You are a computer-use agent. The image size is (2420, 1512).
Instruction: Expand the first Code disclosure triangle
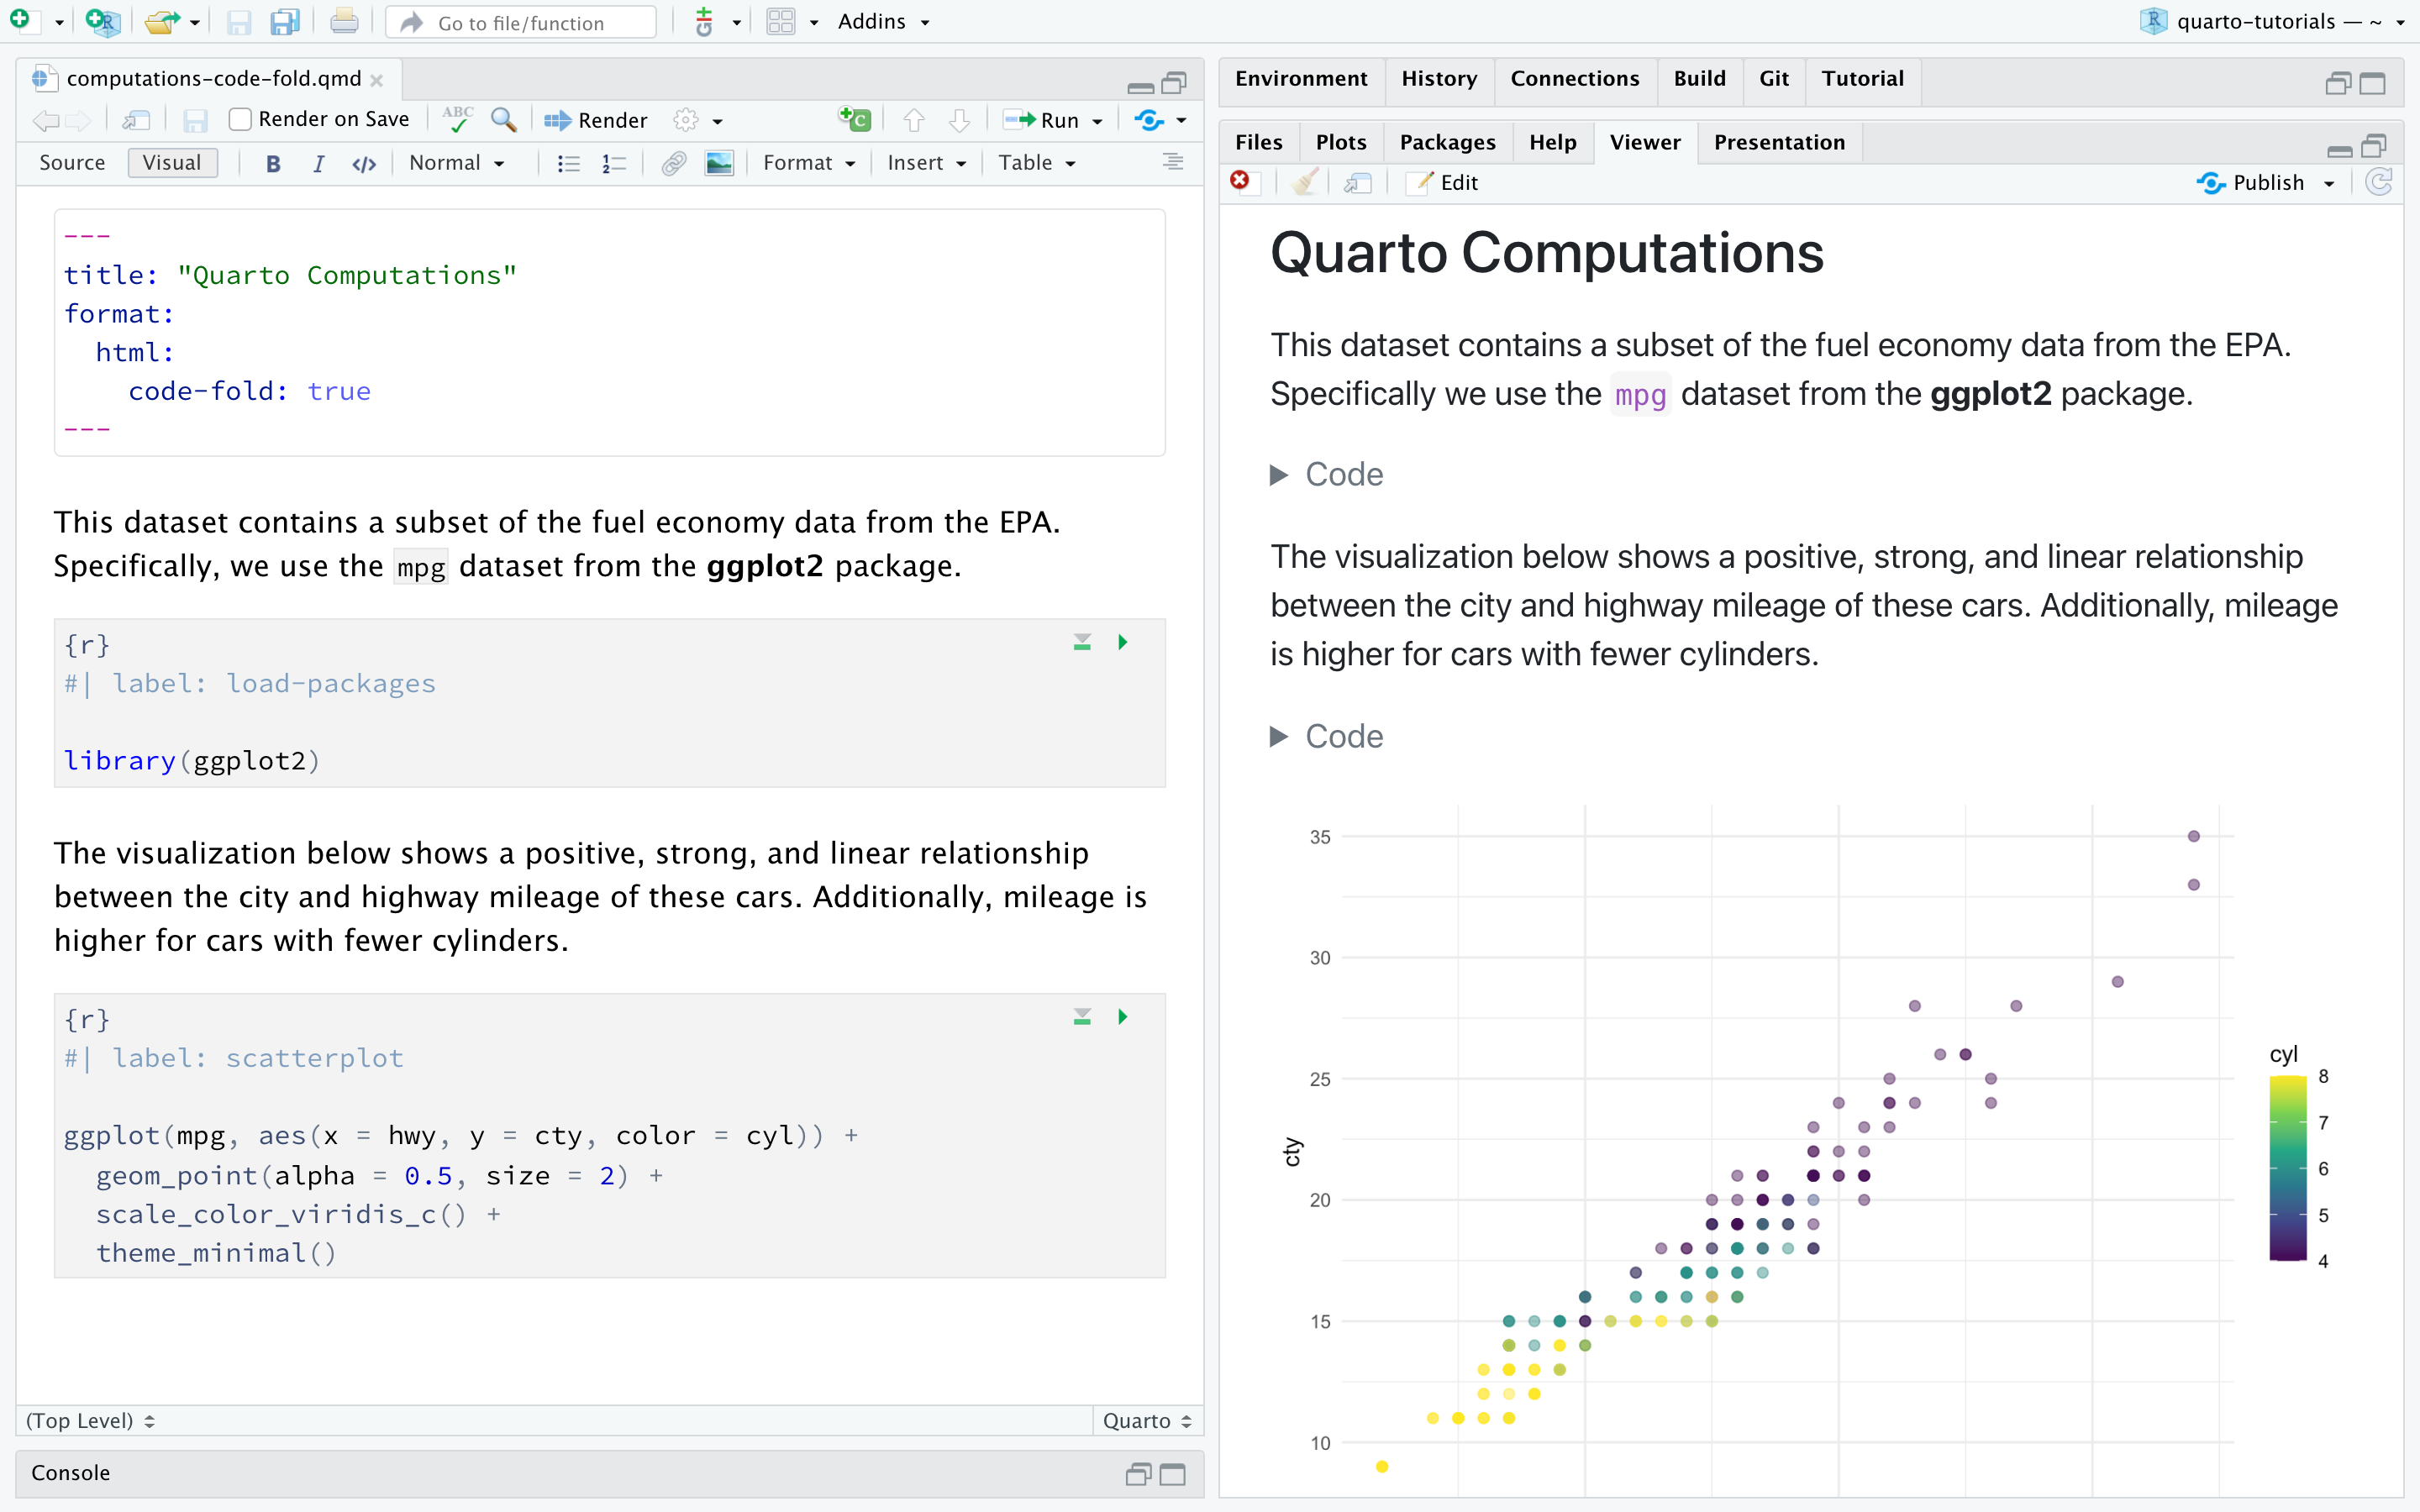(x=1282, y=472)
